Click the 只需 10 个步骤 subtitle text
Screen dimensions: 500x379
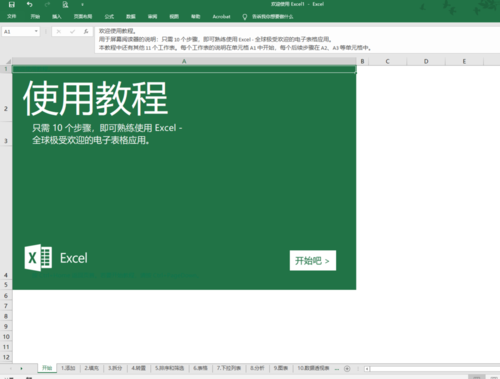tap(107, 134)
